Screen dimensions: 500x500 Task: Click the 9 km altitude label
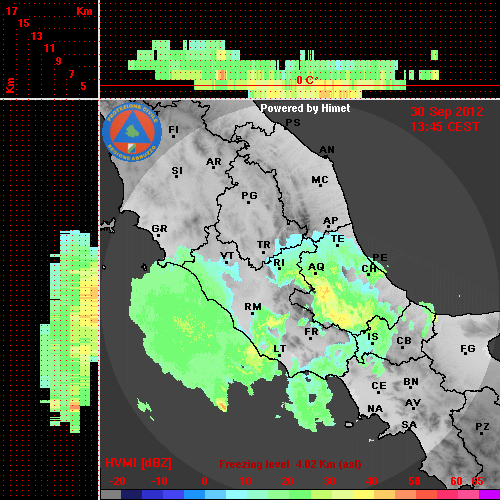tap(59, 61)
